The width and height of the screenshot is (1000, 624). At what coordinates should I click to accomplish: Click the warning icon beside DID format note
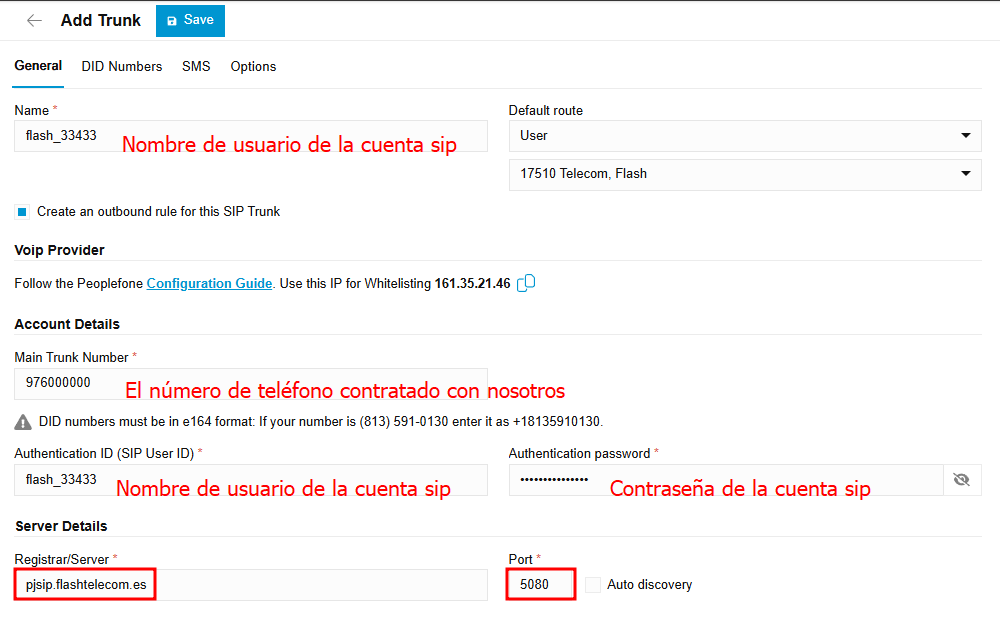coord(23,422)
